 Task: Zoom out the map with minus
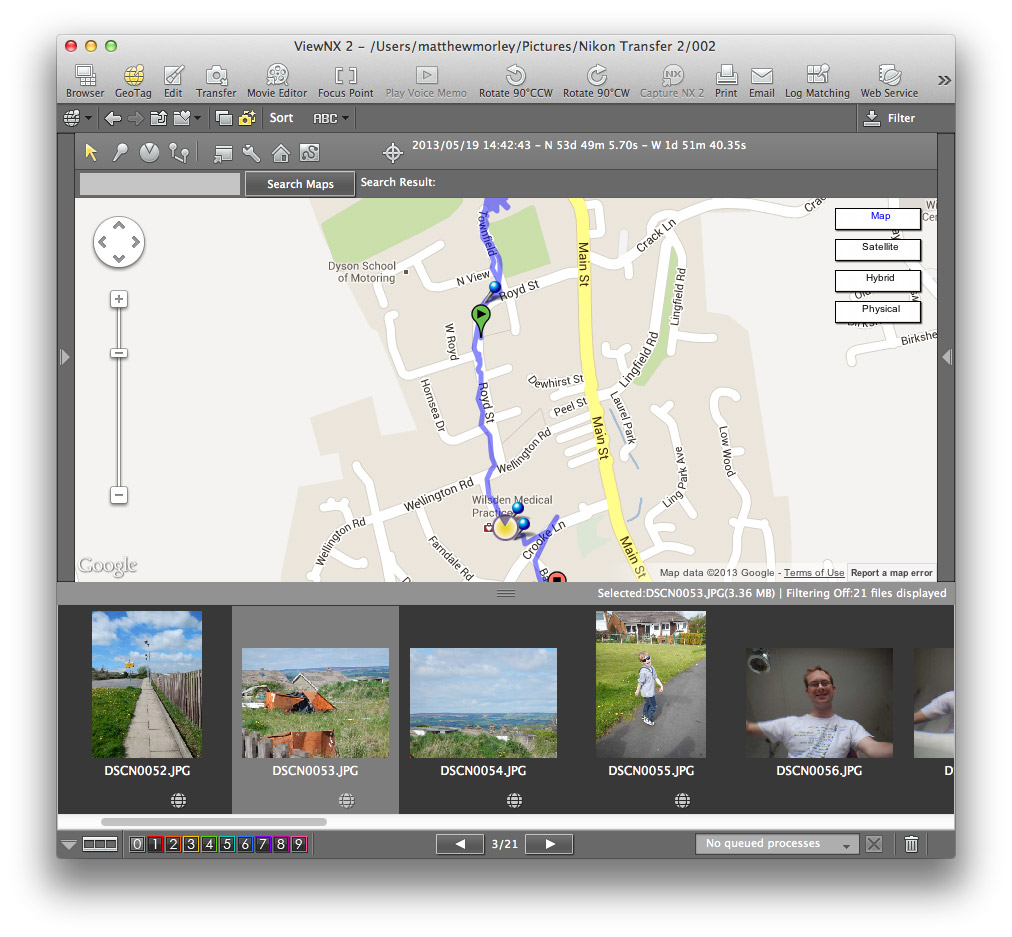[119, 495]
